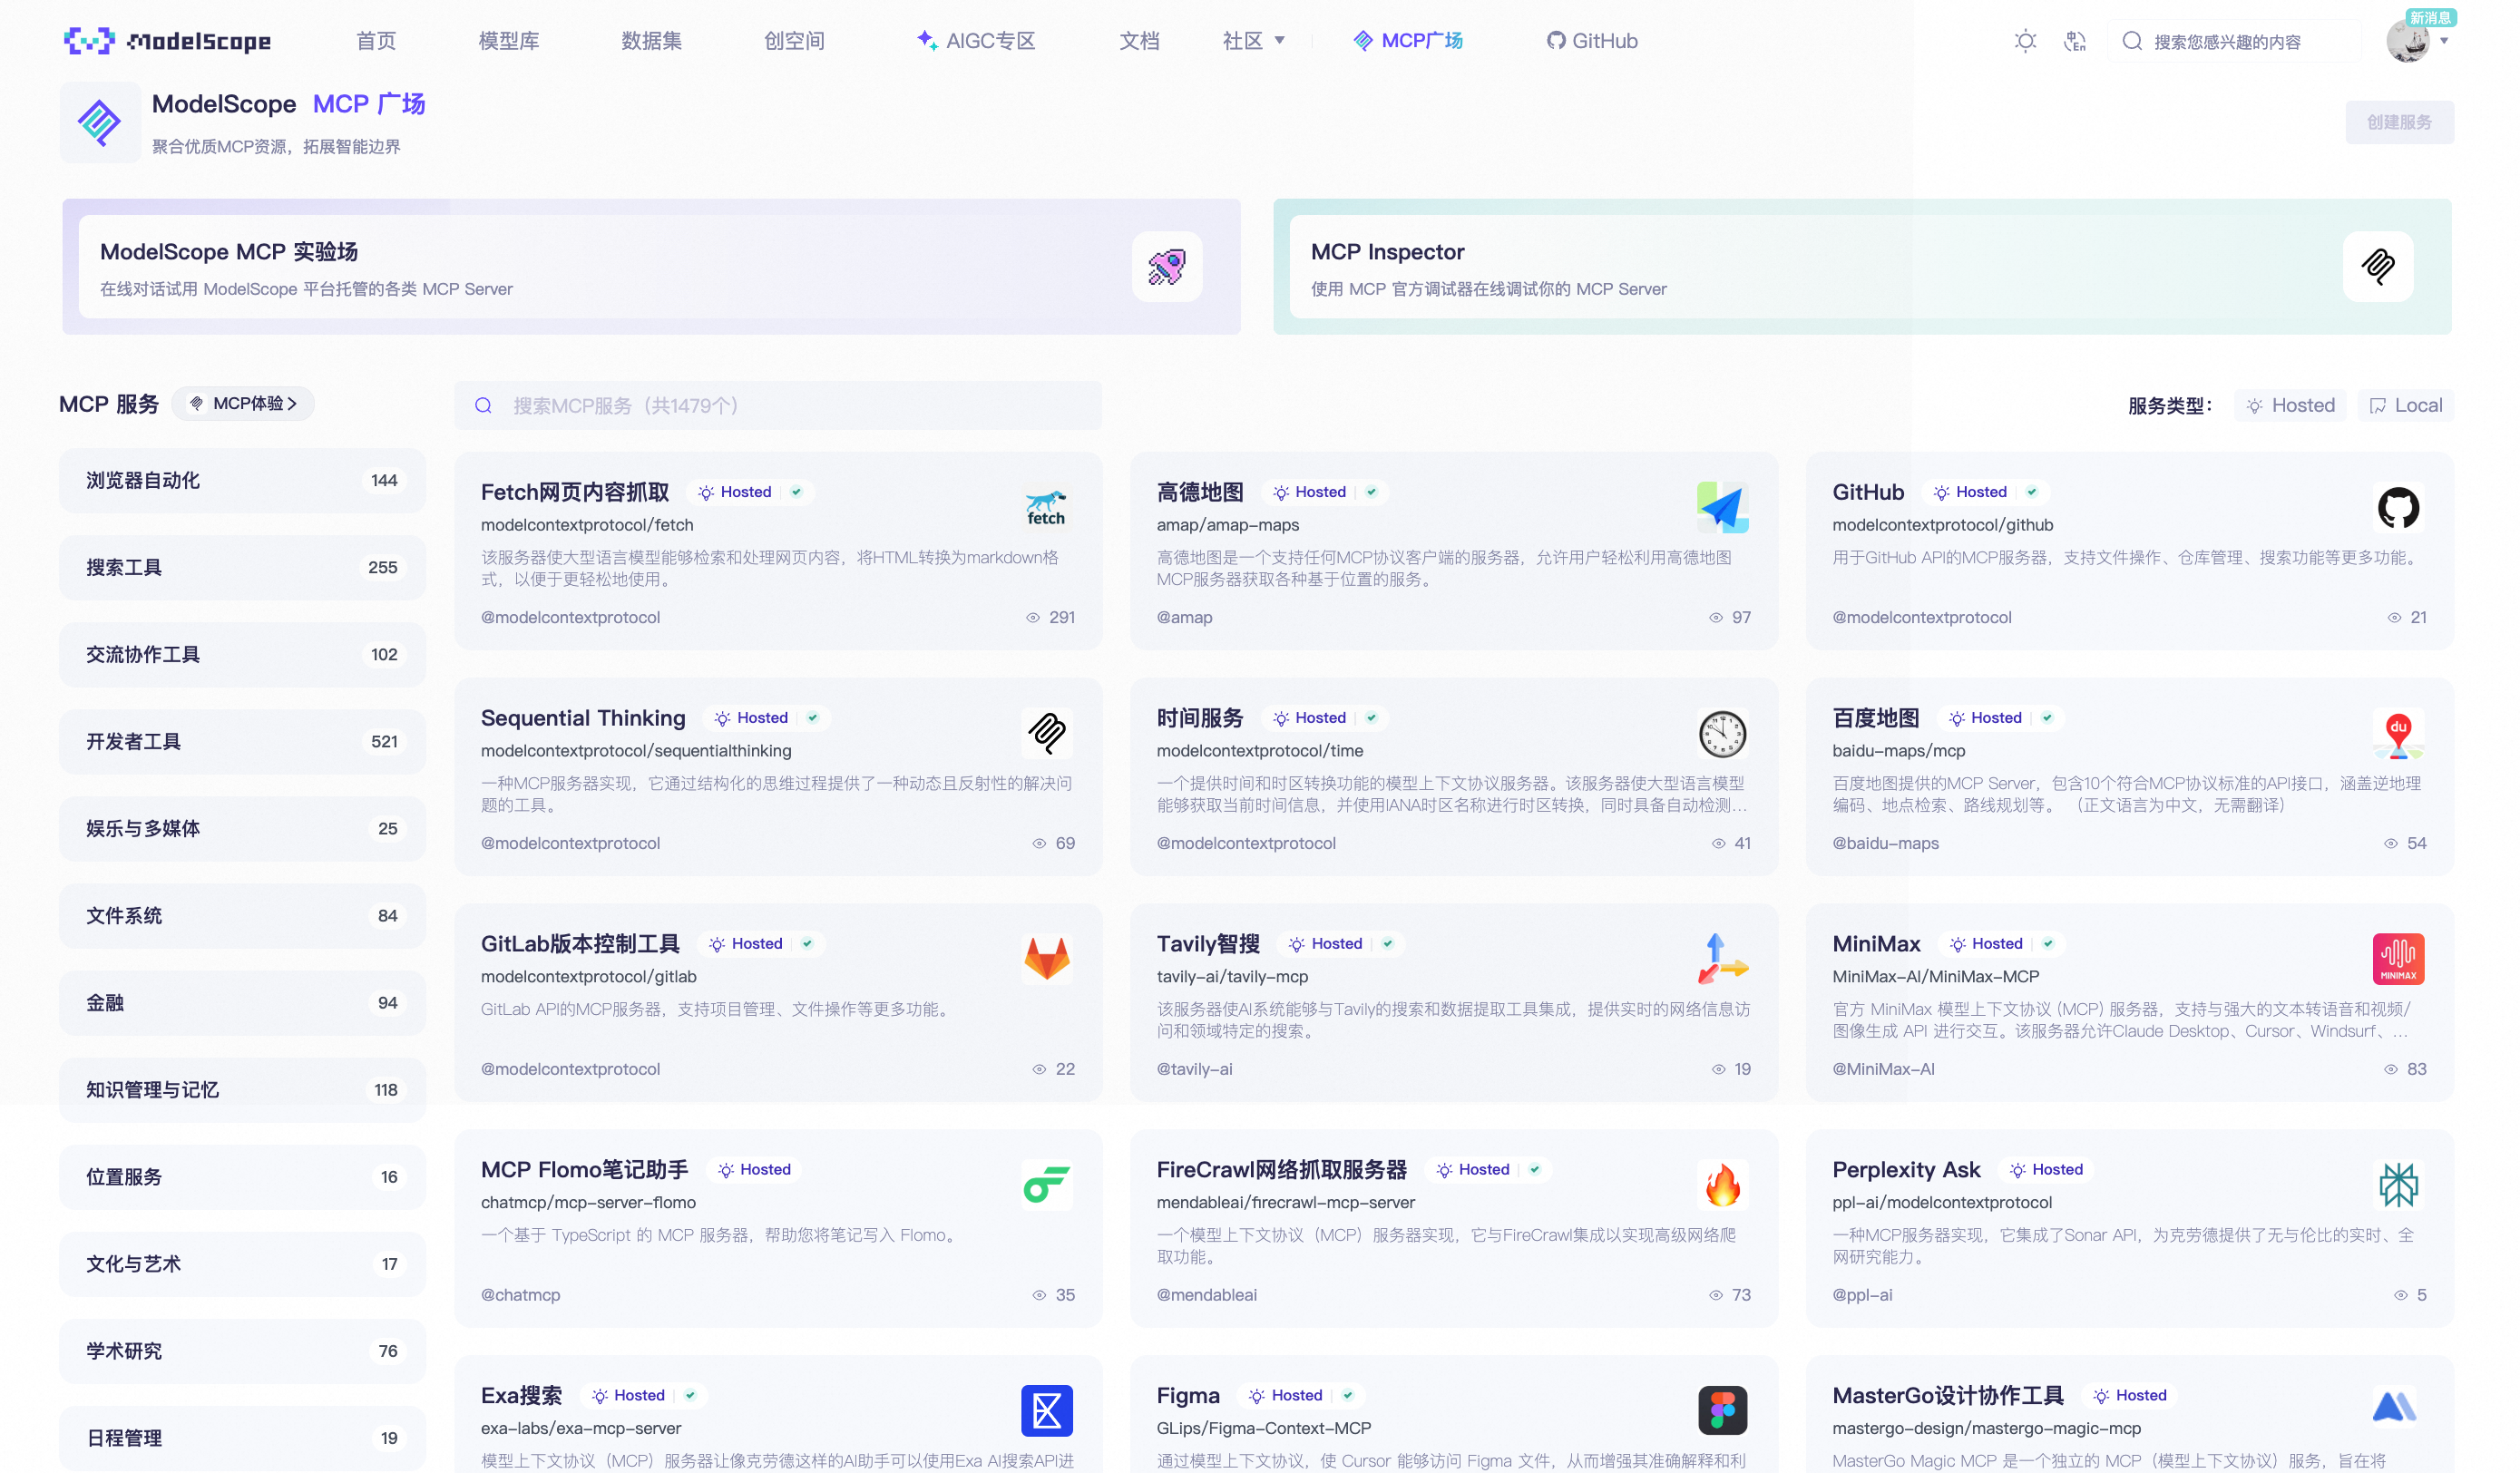Click the Figma logo icon

pyautogui.click(x=1722, y=1410)
